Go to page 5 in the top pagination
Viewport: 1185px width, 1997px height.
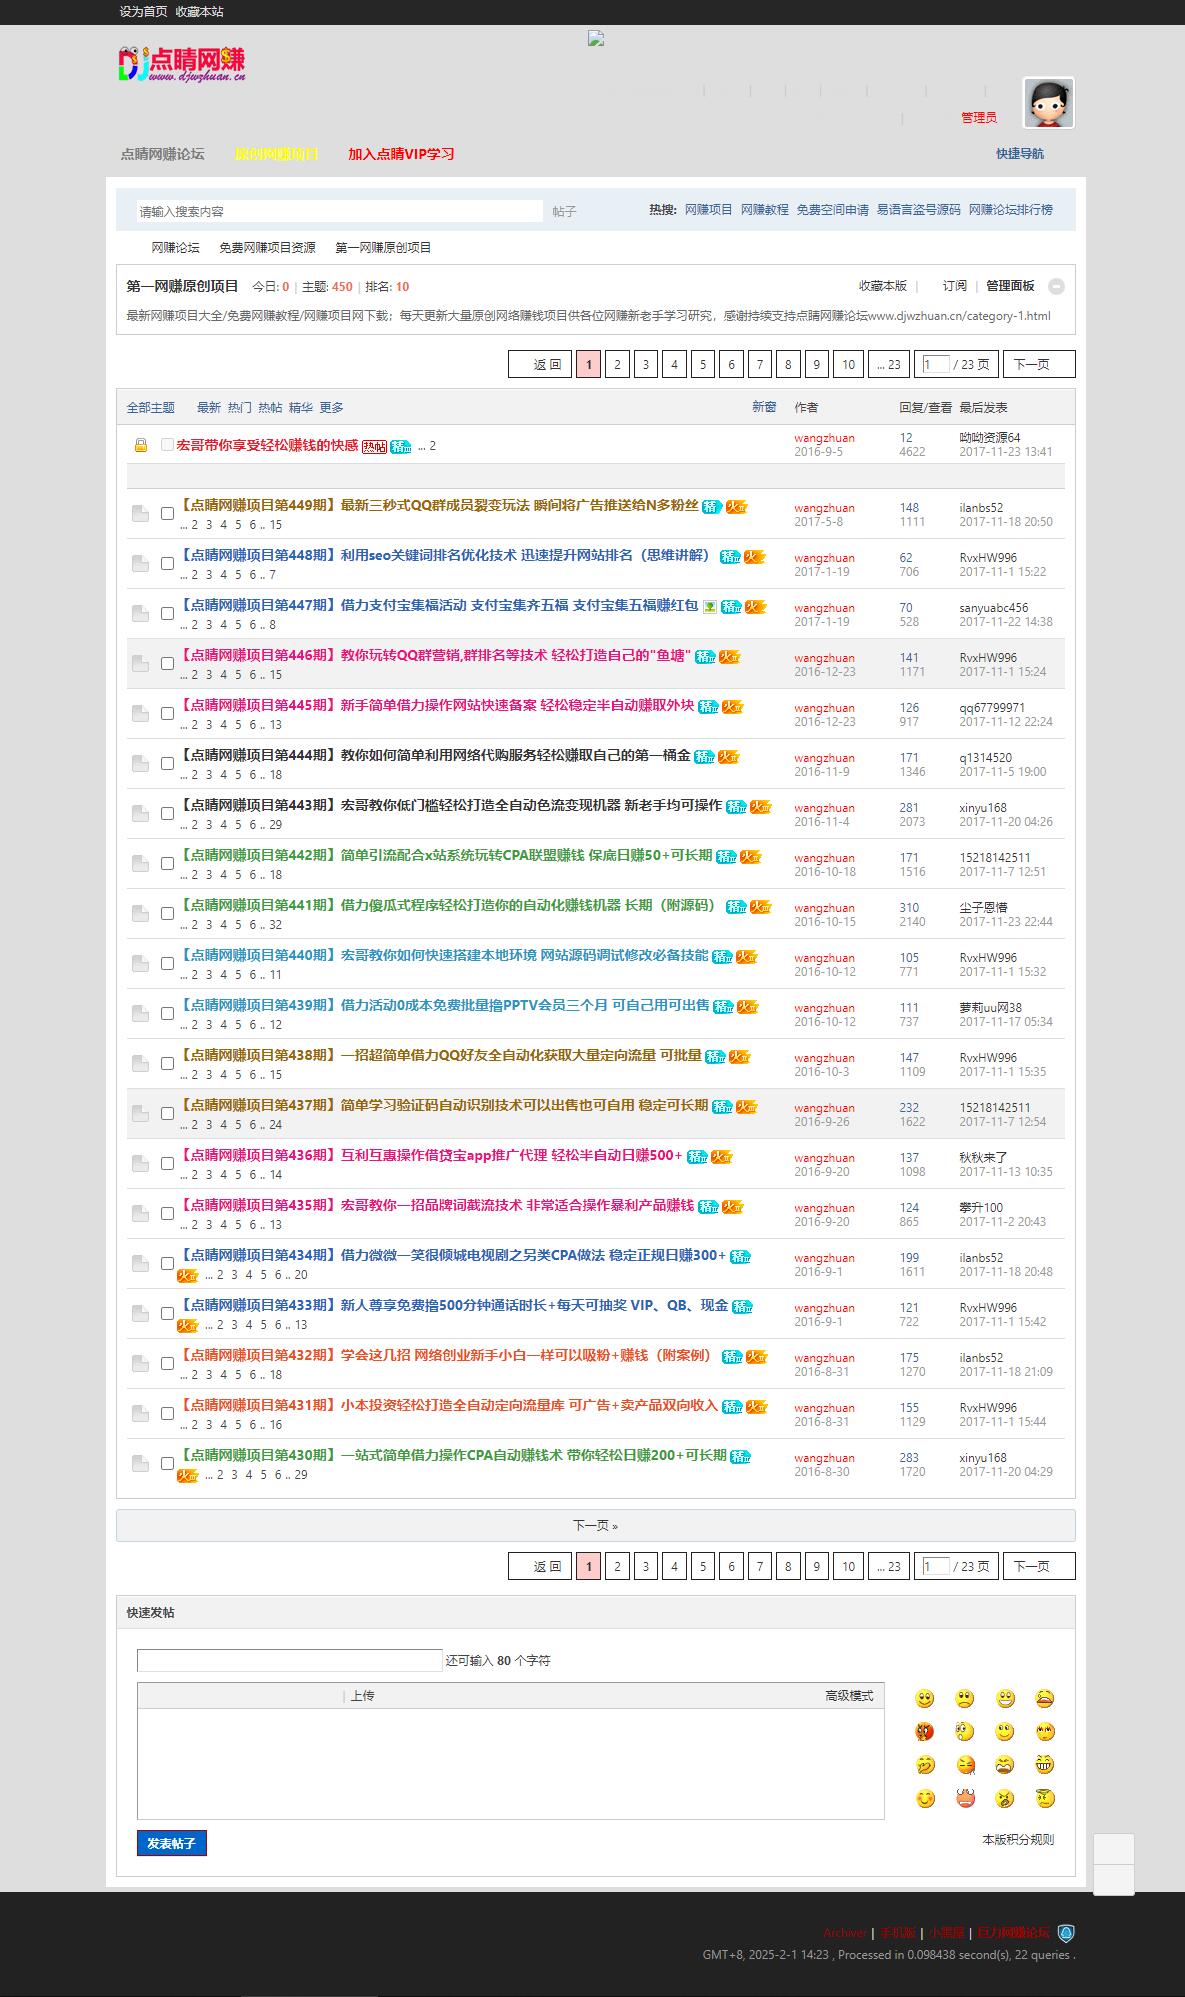tap(702, 365)
